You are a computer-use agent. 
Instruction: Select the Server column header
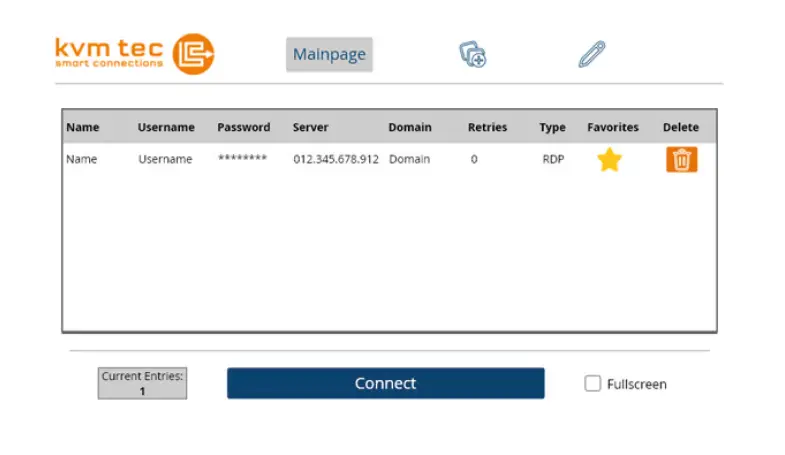[310, 127]
